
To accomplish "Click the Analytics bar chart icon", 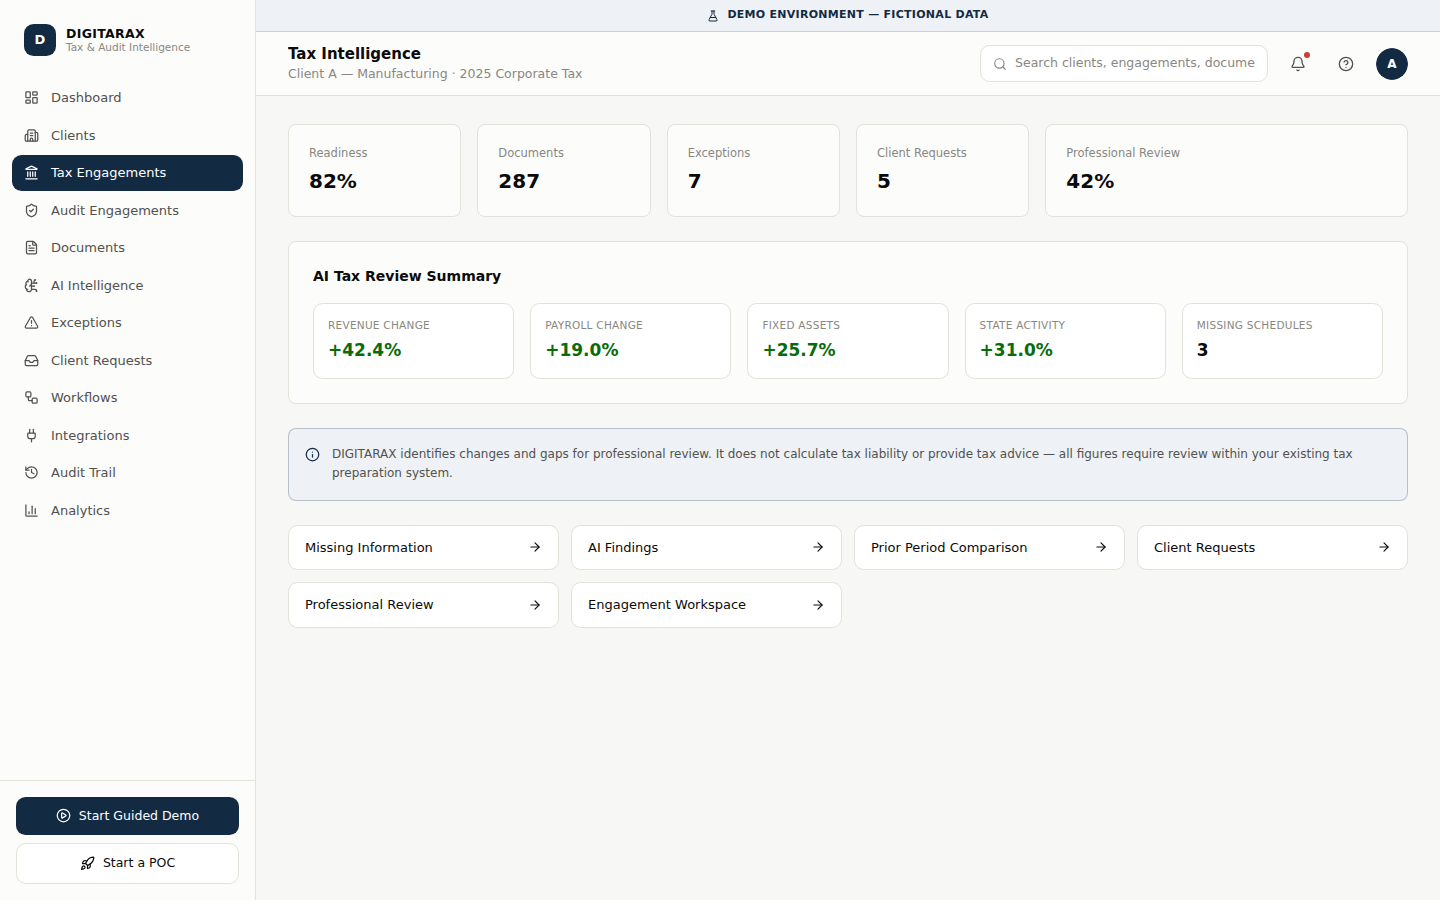I will [x=31, y=510].
